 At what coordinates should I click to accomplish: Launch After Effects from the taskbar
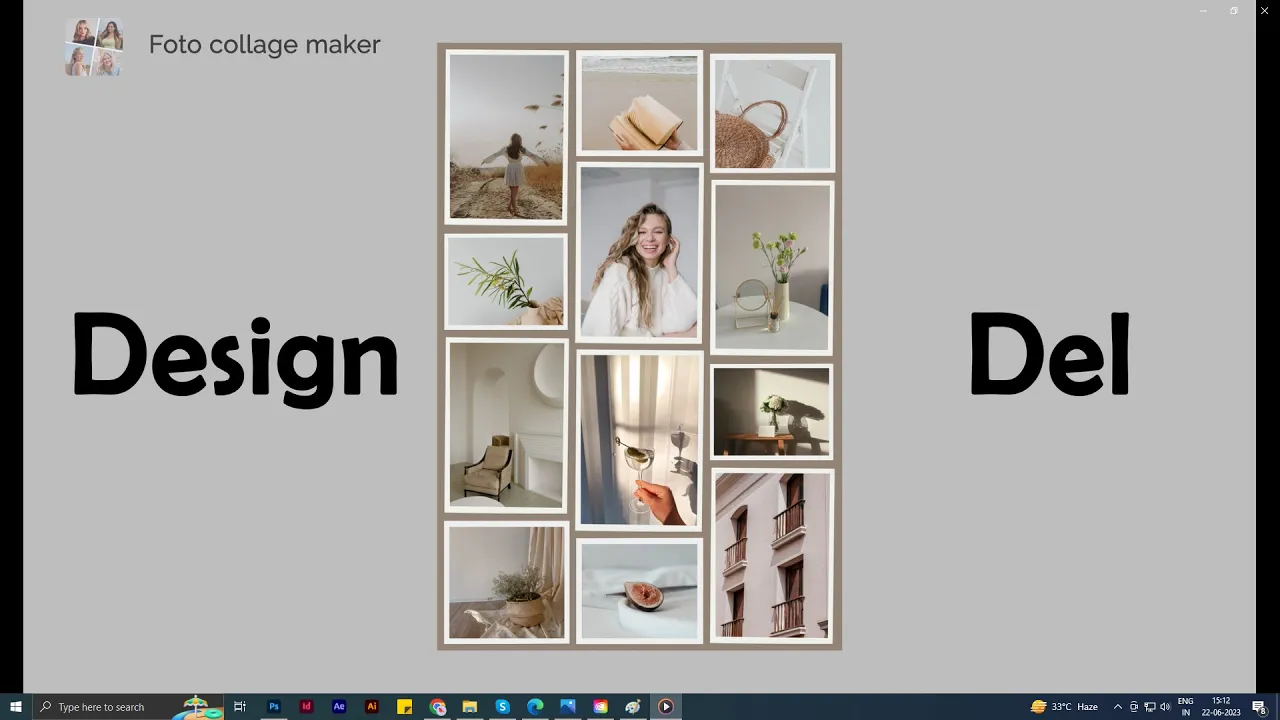[339, 706]
